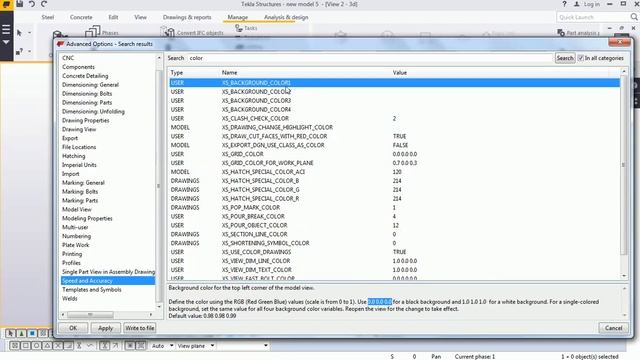
Task: Click the Search text field containing color
Action: [370, 58]
